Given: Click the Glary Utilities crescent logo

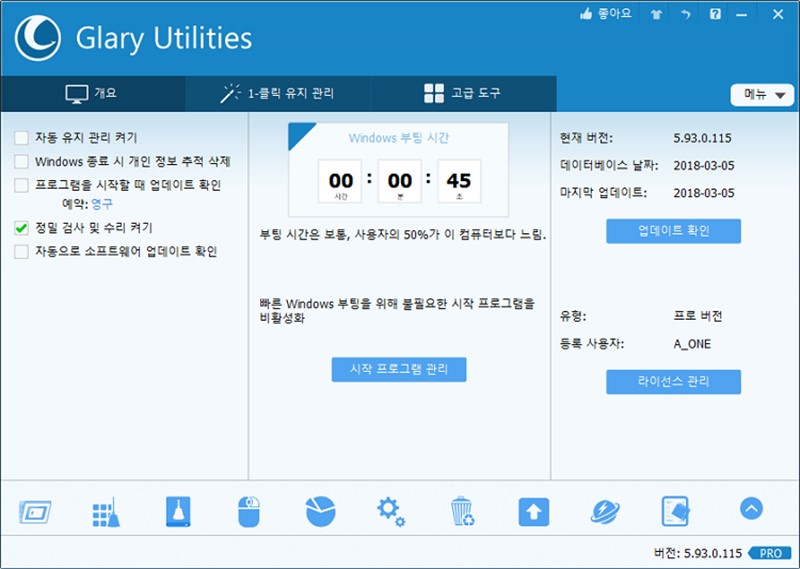Looking at the screenshot, I should pyautogui.click(x=37, y=38).
